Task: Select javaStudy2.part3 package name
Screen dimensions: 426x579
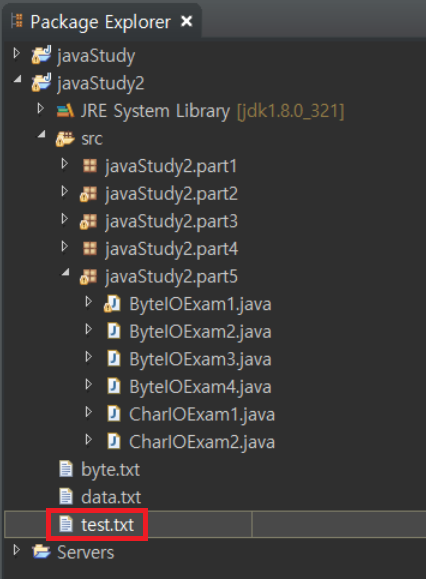Action: (171, 222)
